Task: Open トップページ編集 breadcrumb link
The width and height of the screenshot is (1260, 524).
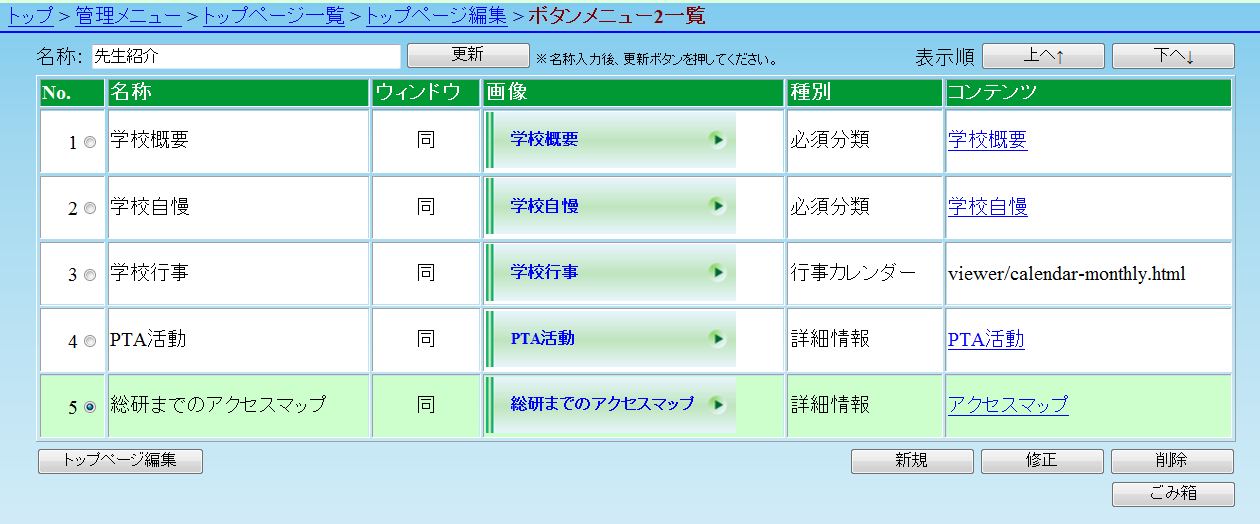Action: [x=436, y=15]
